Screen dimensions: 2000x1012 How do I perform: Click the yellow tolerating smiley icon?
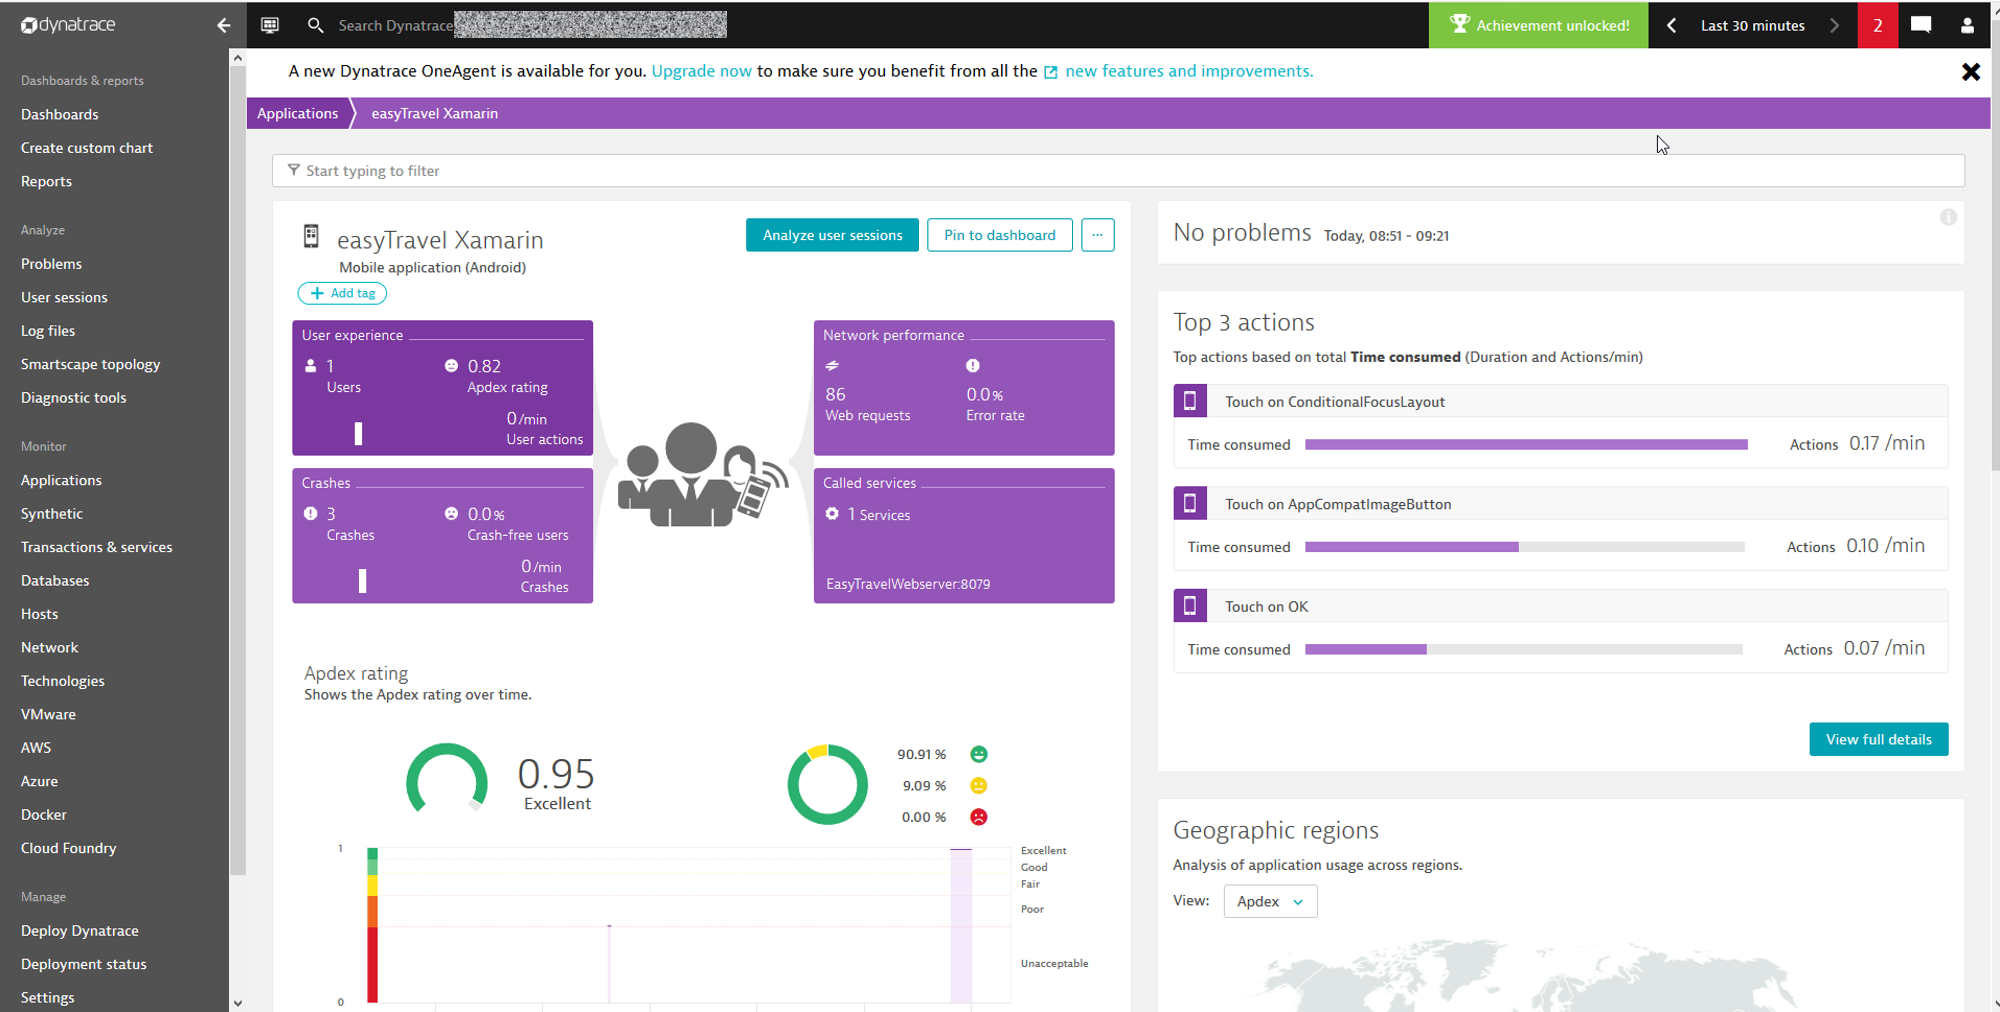[979, 786]
